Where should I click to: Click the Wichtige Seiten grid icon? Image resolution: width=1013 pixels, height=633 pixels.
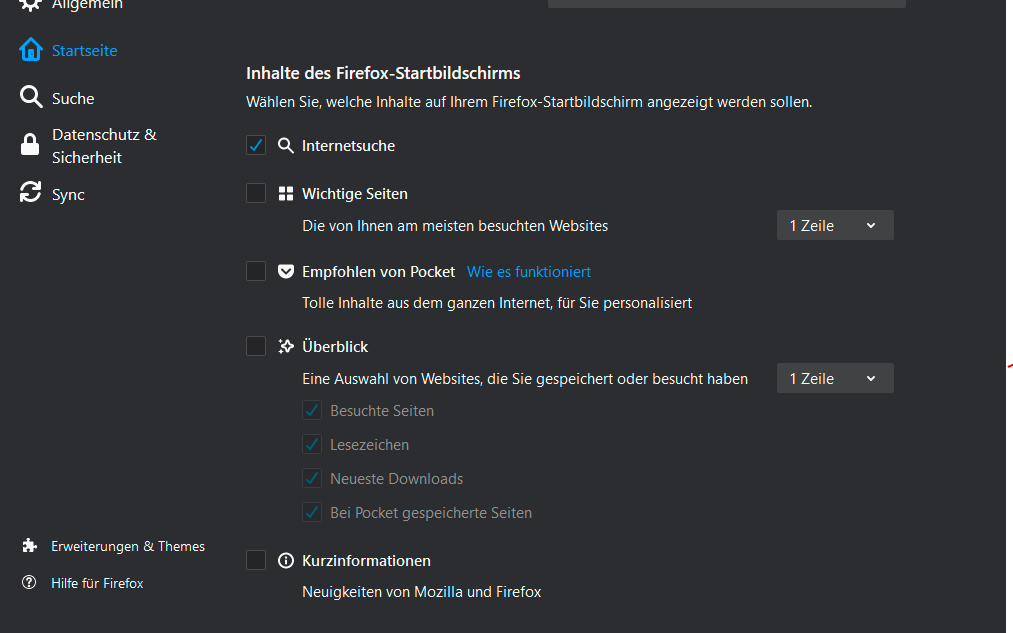point(286,194)
